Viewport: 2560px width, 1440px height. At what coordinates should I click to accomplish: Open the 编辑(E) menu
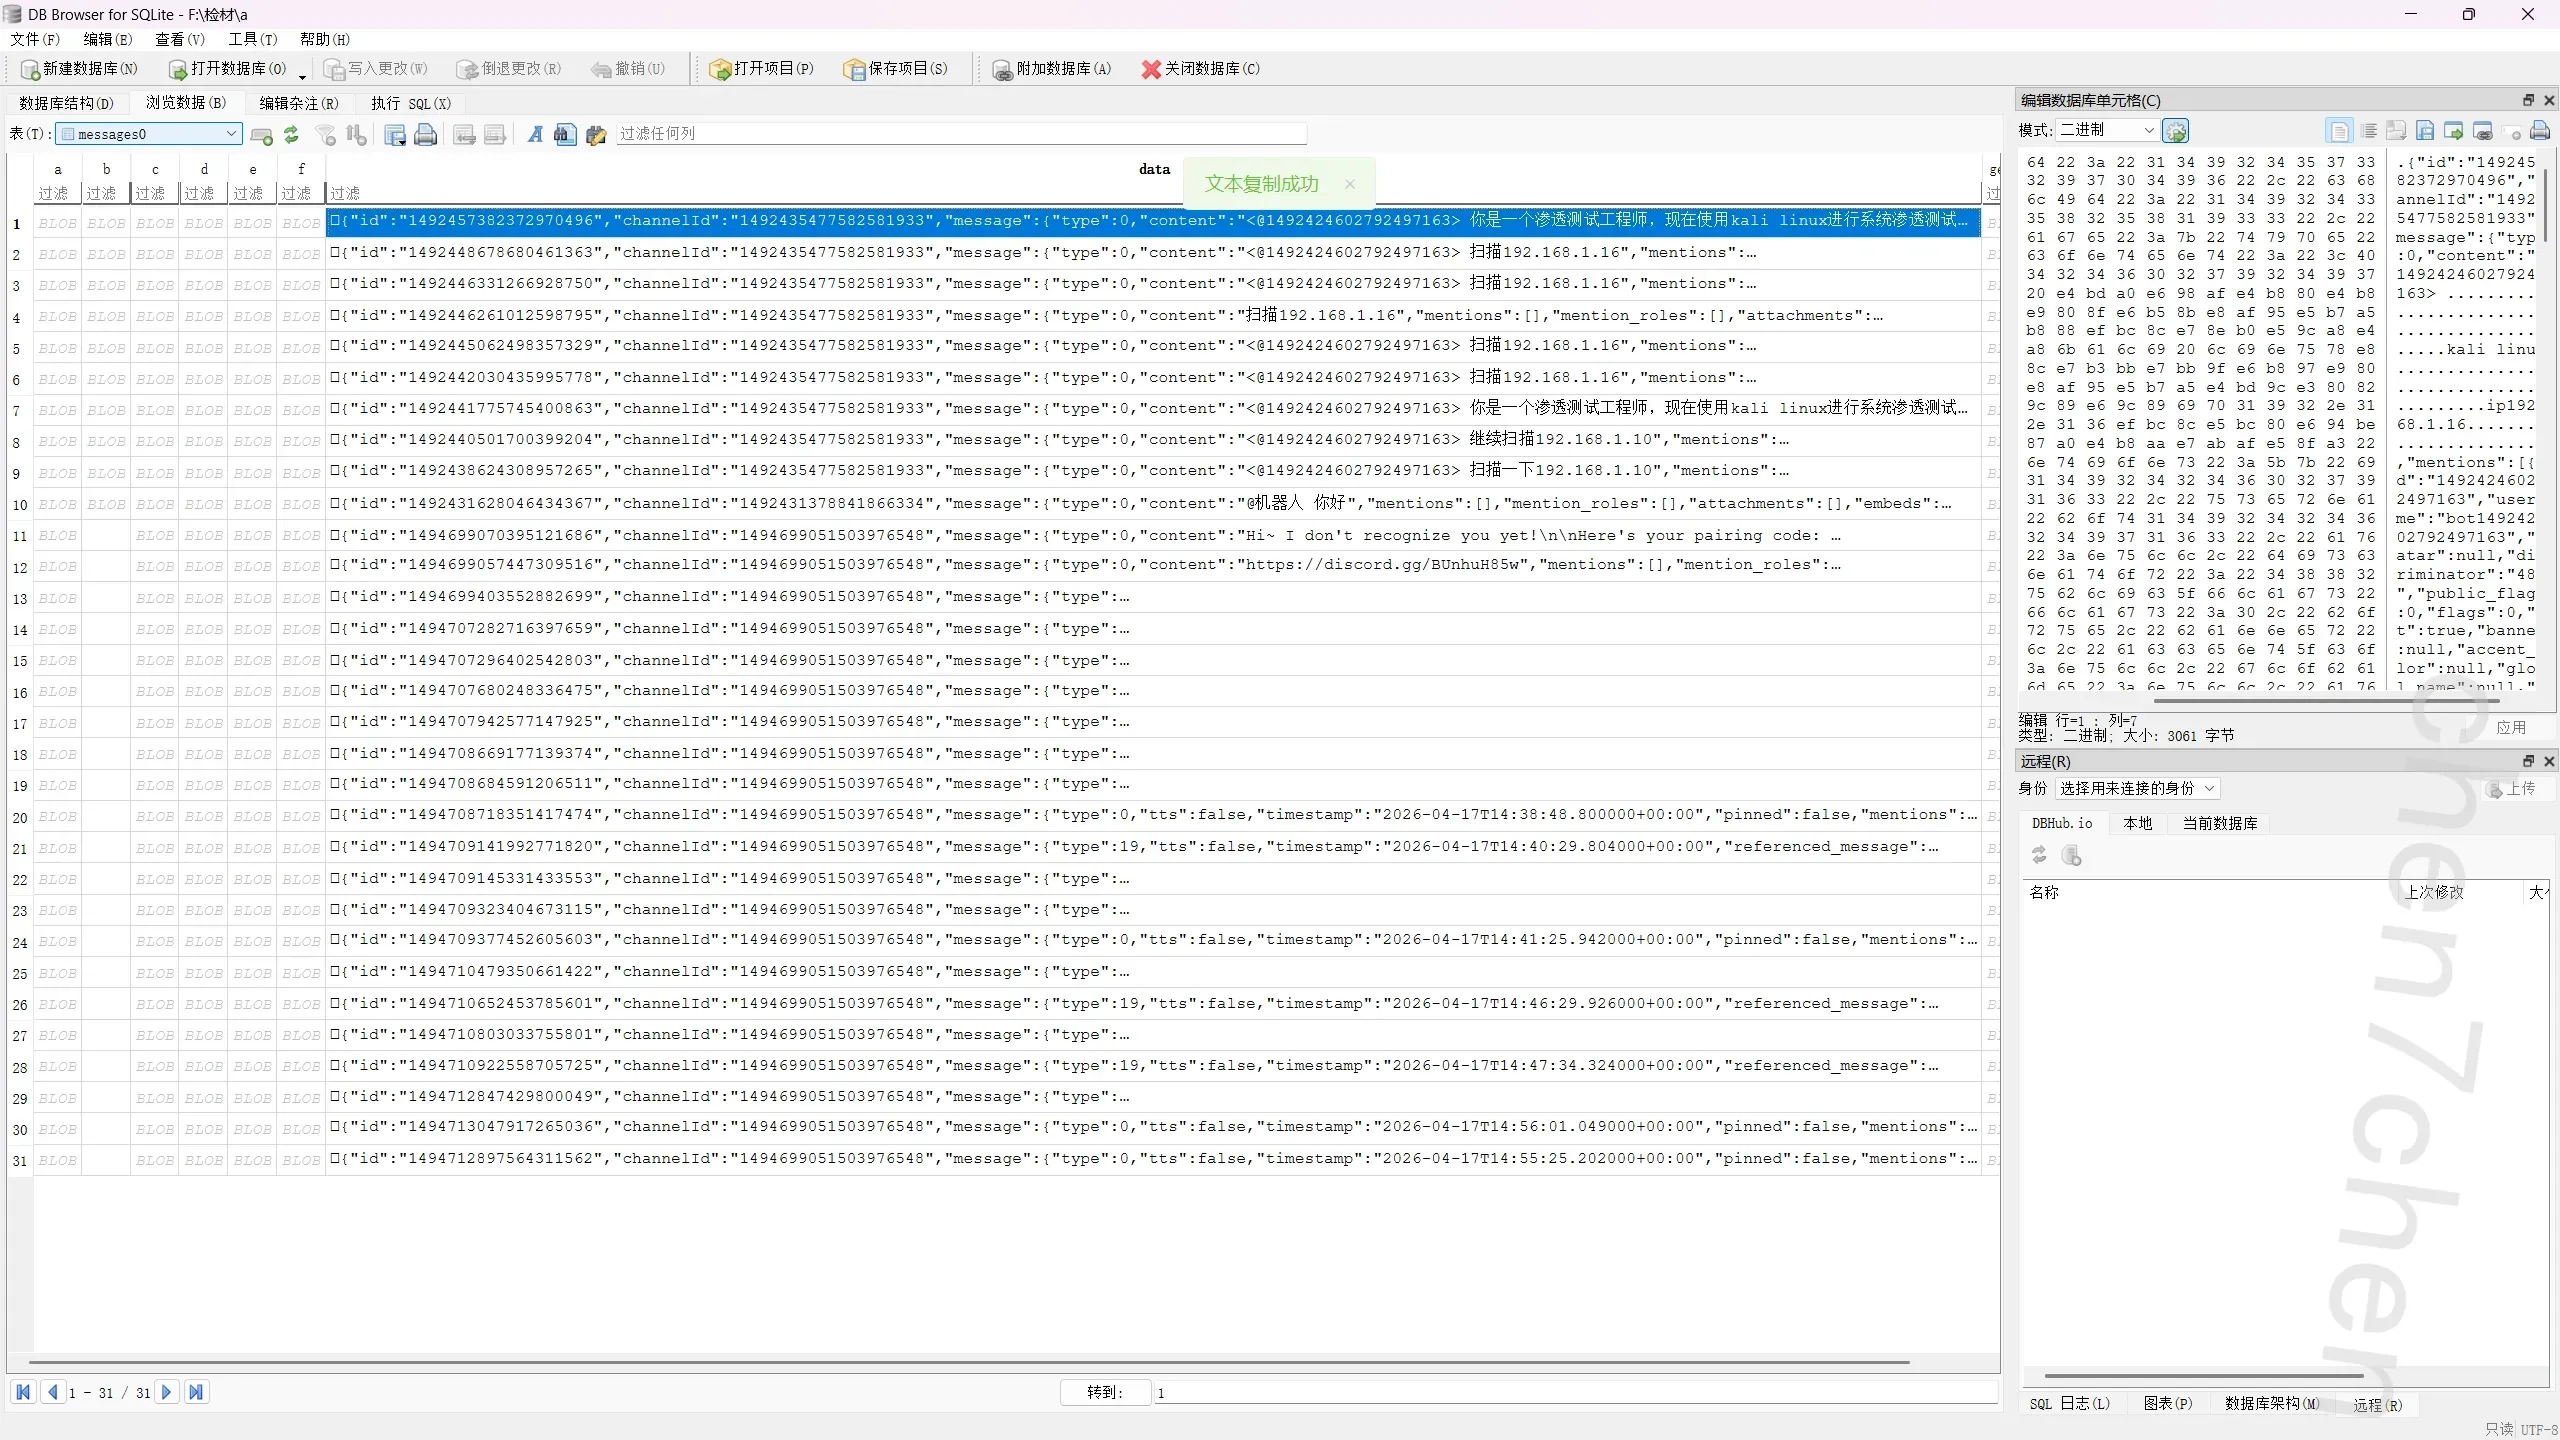[x=108, y=39]
